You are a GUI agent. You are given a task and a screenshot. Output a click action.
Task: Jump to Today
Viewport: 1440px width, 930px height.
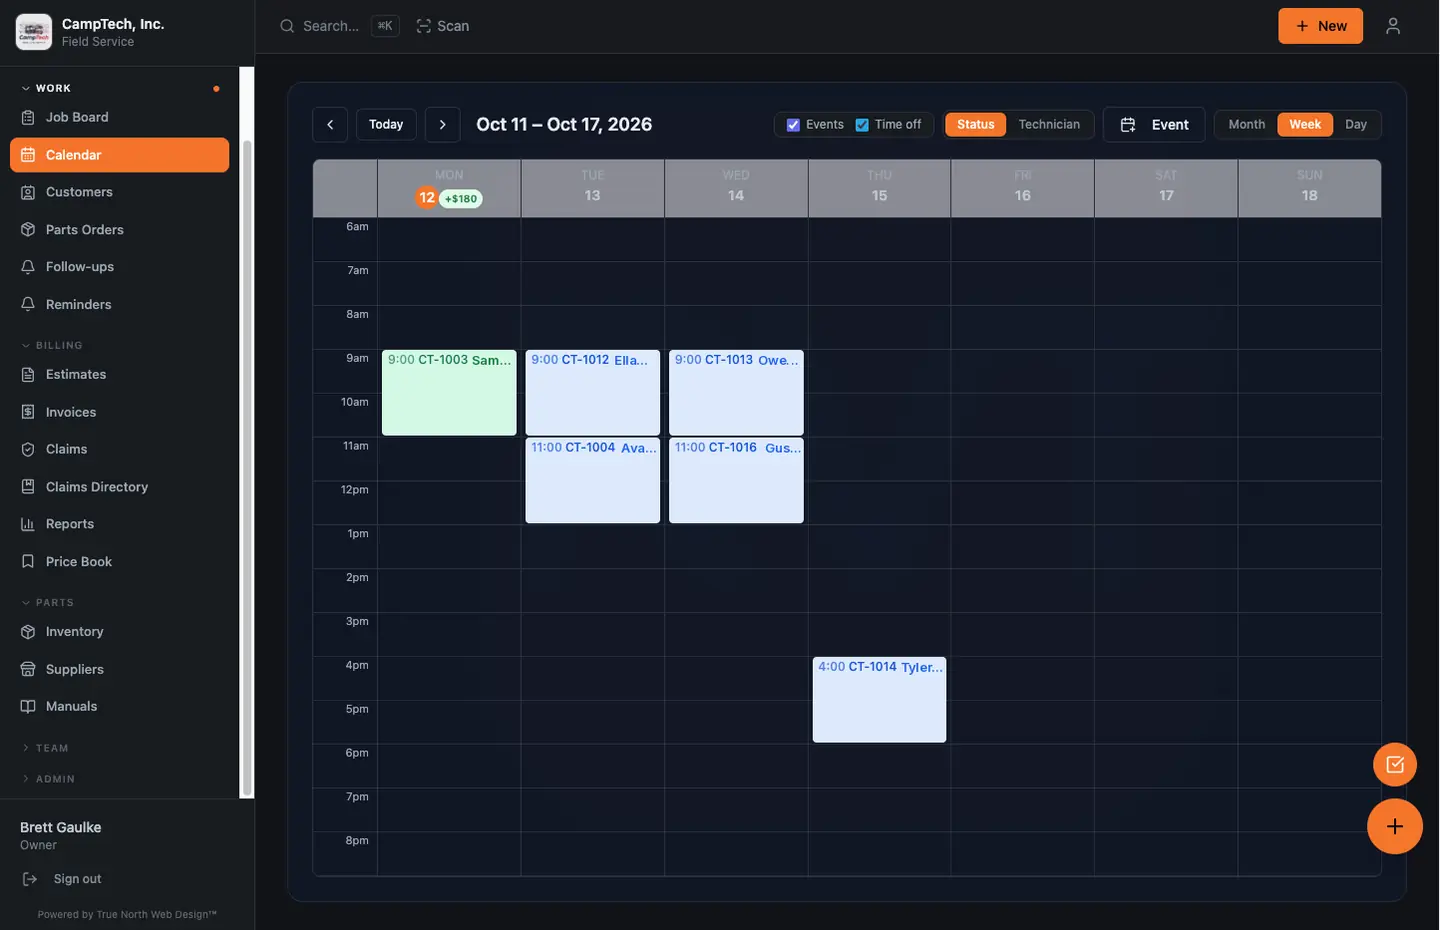tap(386, 125)
